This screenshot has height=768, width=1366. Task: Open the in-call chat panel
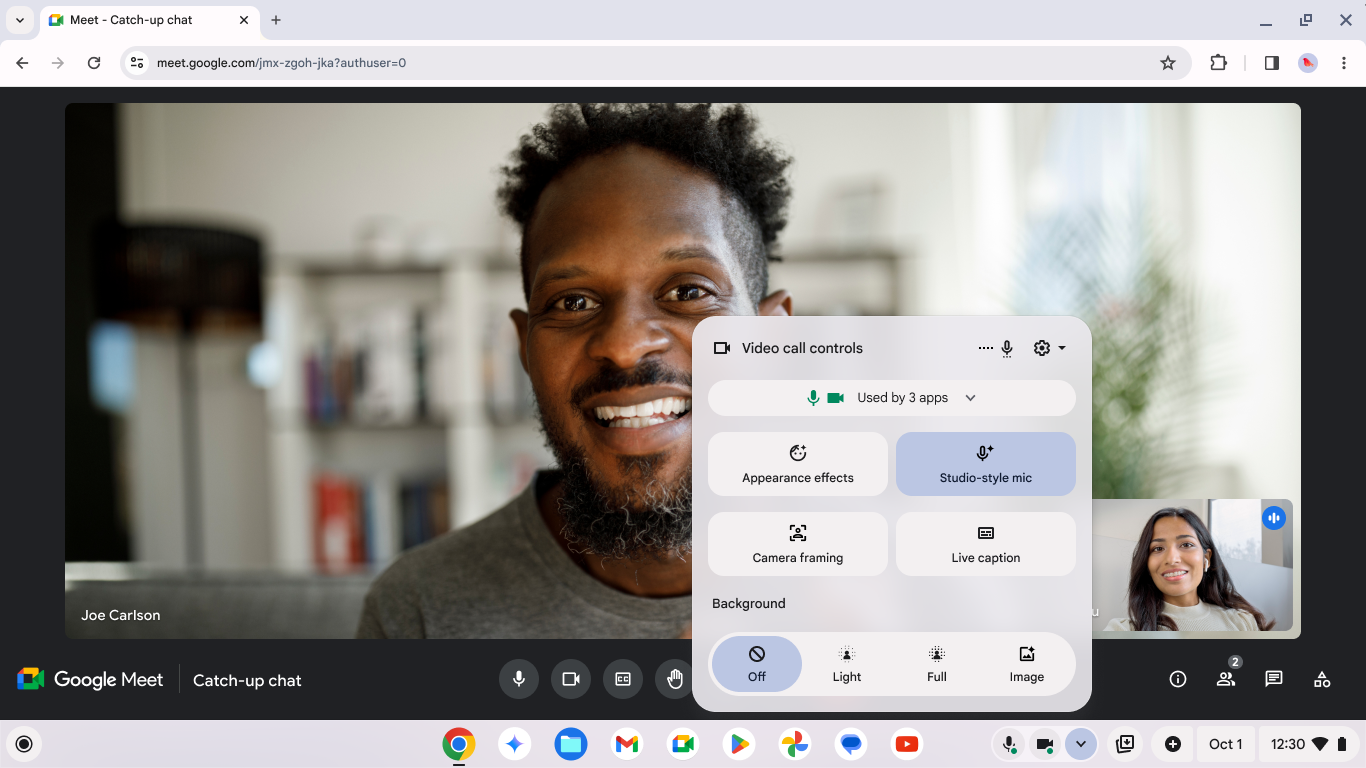[1273, 679]
